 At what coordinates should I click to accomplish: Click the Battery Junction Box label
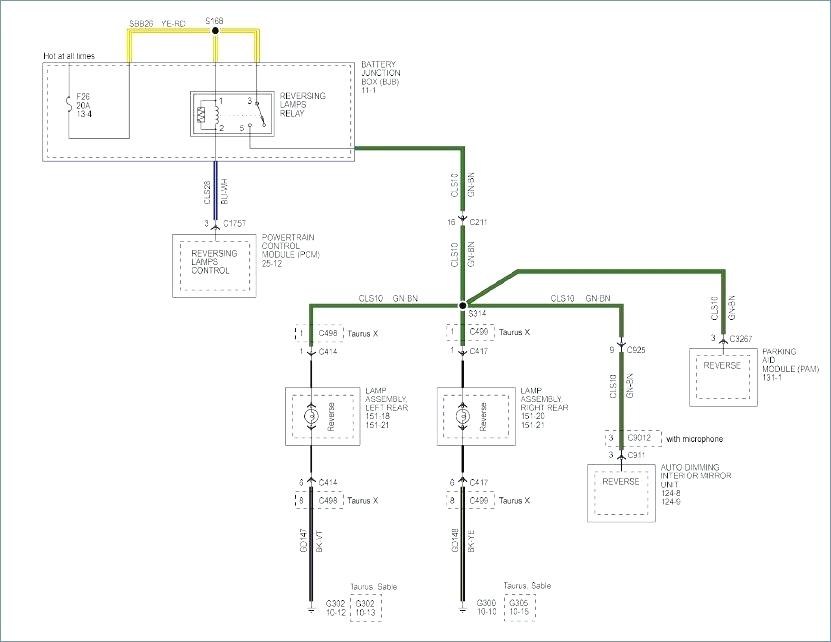381,77
